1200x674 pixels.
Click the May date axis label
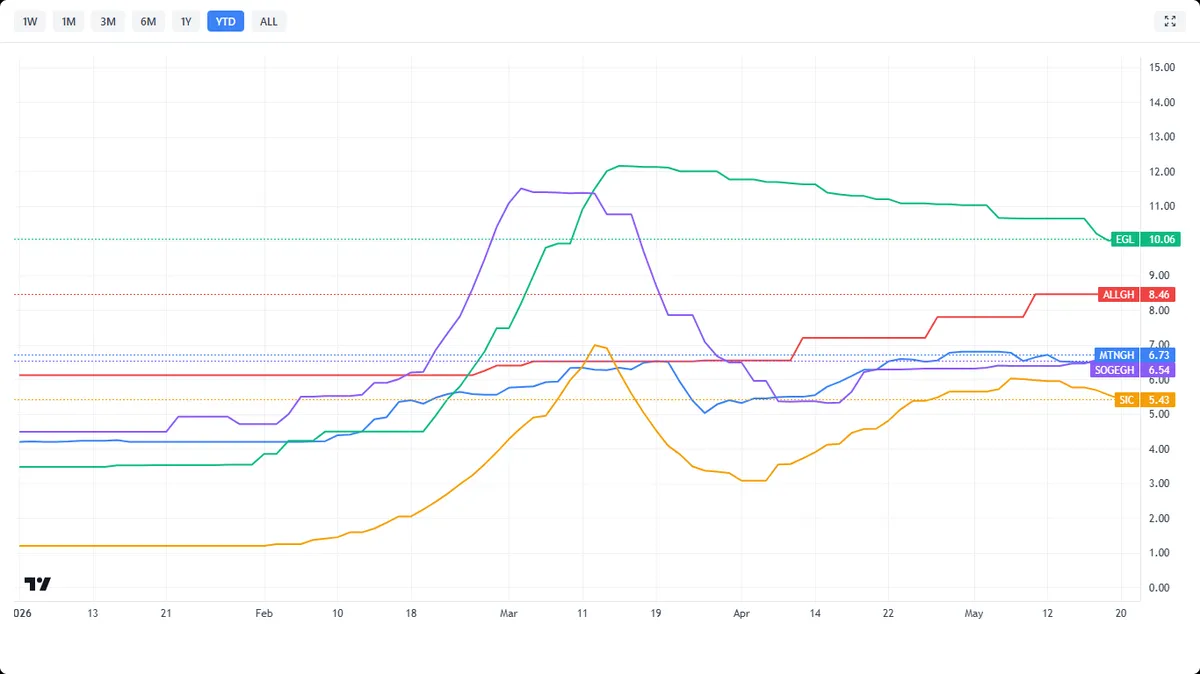973,611
